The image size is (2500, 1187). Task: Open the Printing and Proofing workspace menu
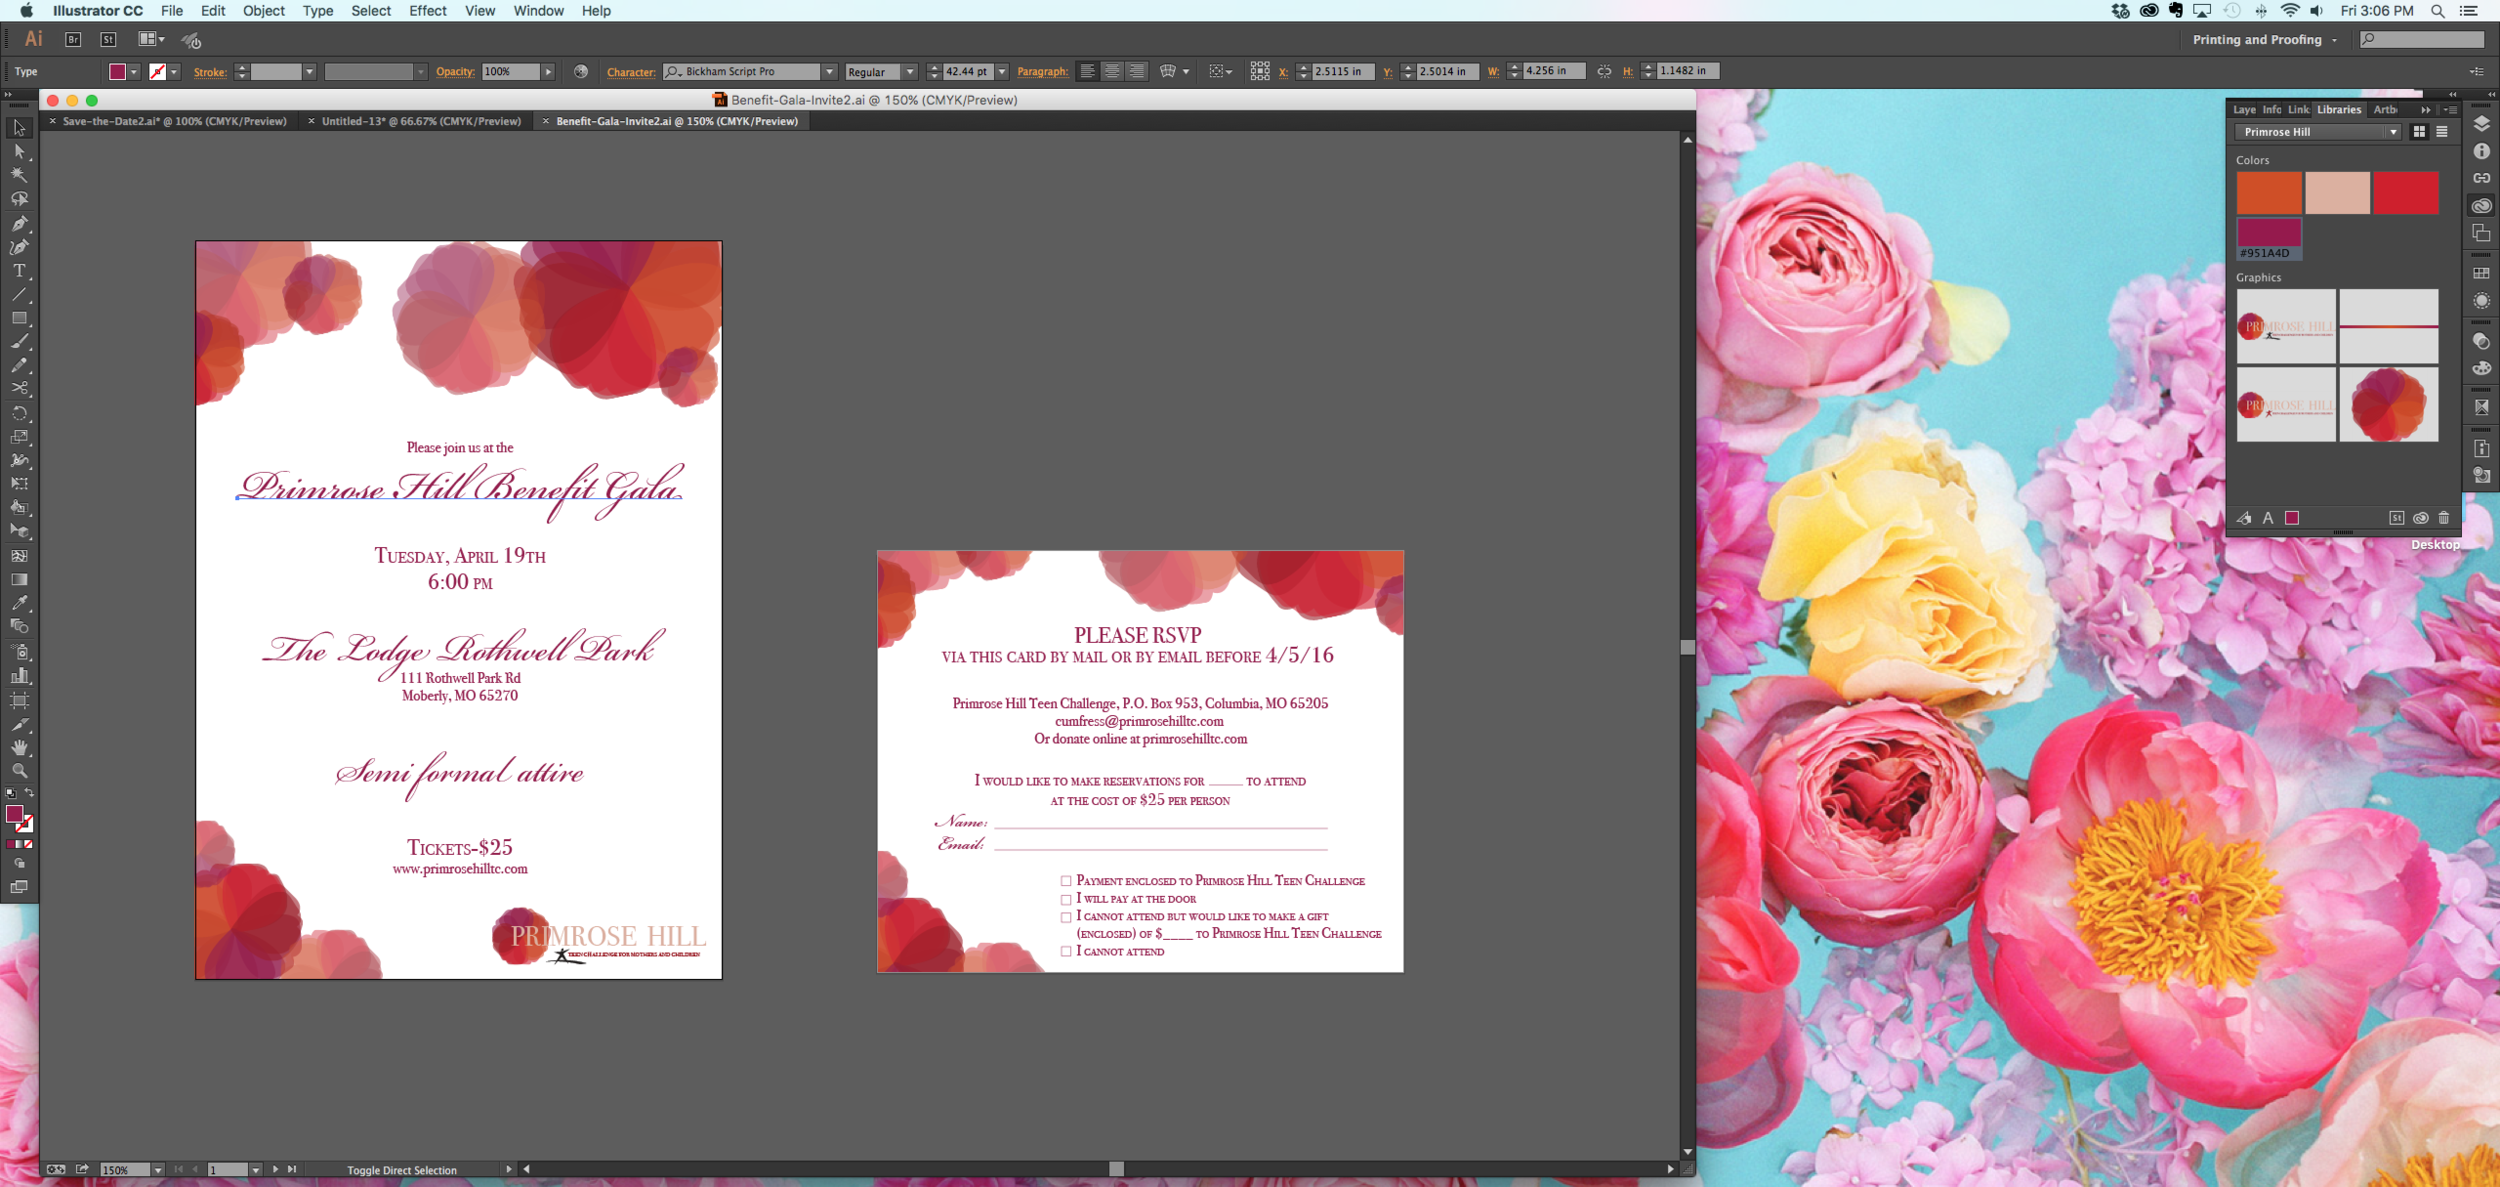click(2264, 40)
